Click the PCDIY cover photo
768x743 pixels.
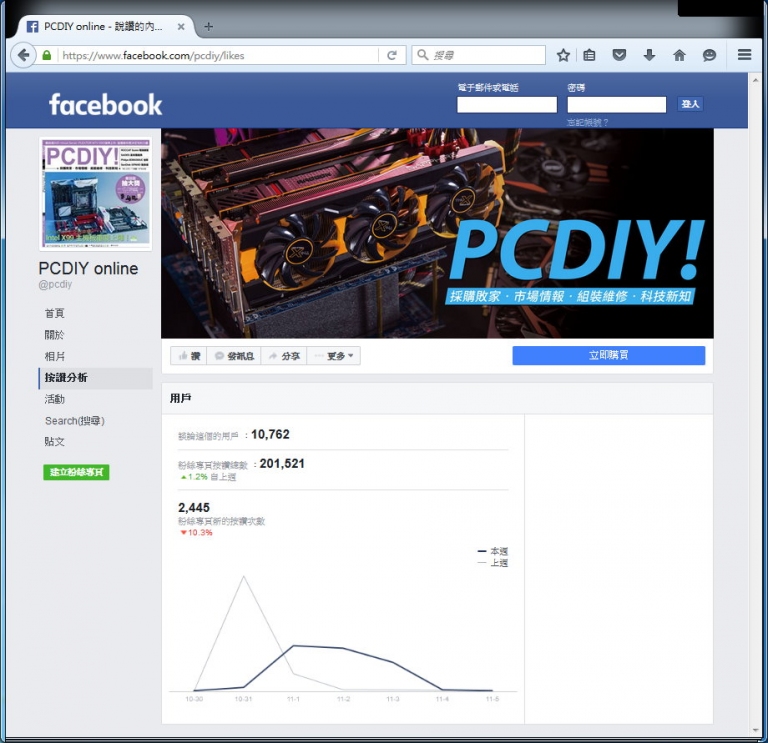tap(437, 233)
